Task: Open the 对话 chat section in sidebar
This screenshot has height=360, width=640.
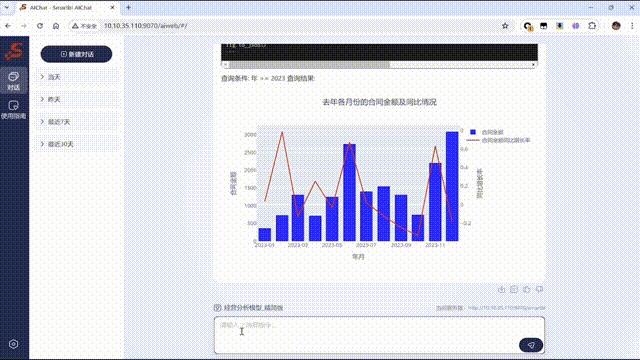Action: (x=13, y=81)
